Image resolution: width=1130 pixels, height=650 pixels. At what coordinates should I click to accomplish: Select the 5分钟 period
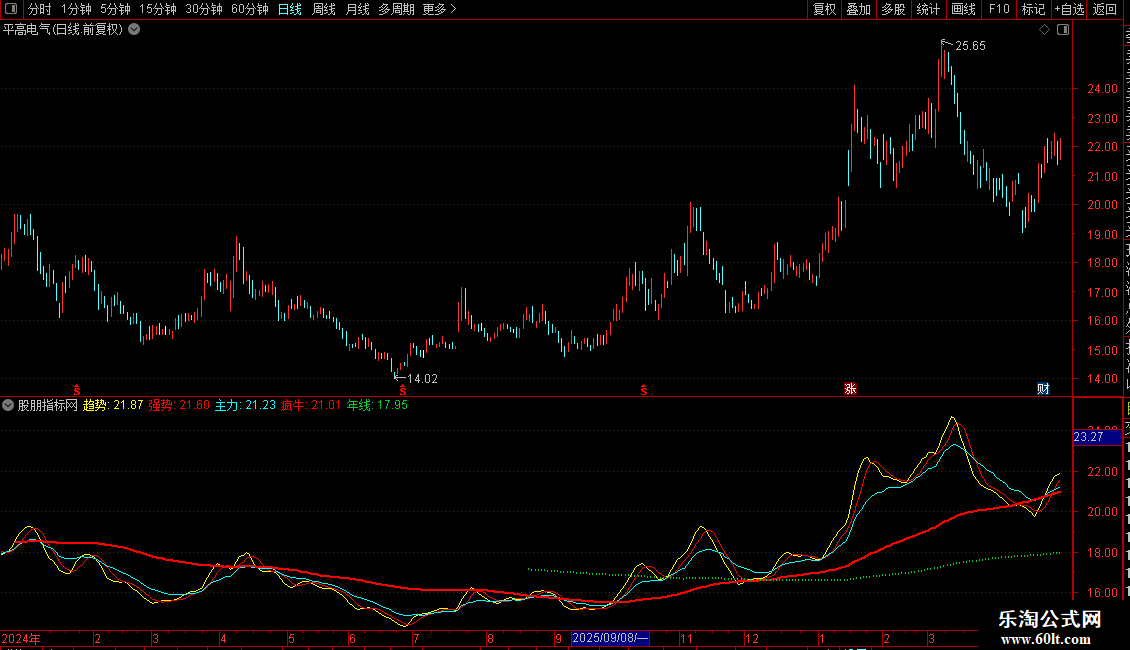[115, 9]
